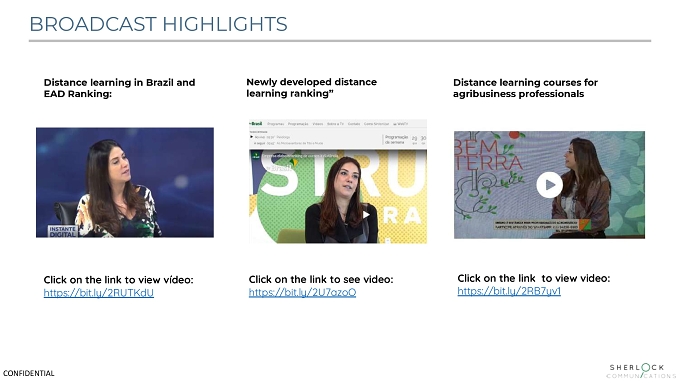The height and width of the screenshot is (383, 680).
Task: Click the TV Brasil logo in site header
Action: pos(256,124)
